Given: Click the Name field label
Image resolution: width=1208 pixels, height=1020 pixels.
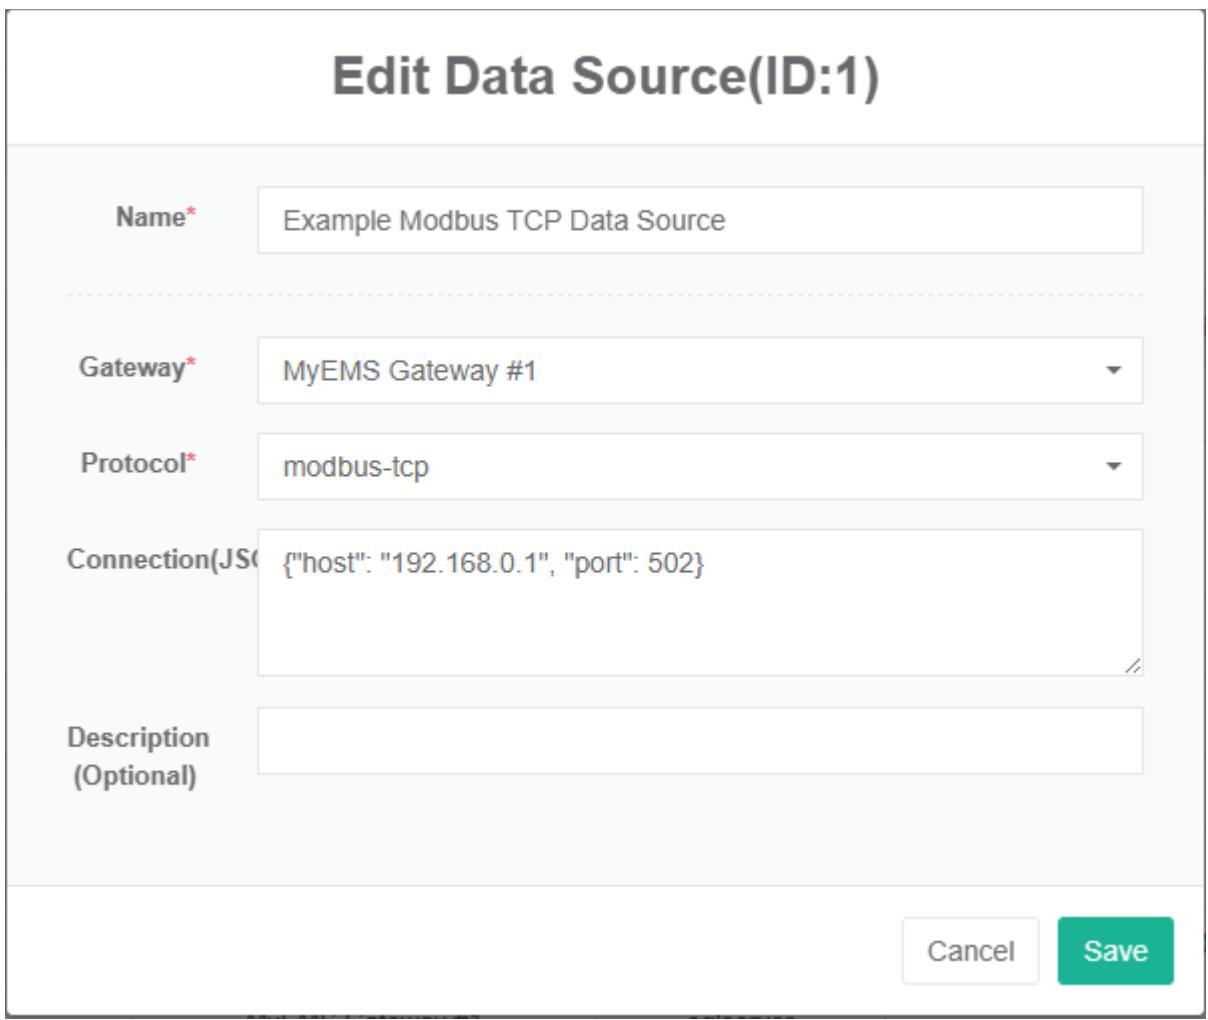Looking at the screenshot, I should pos(152,217).
